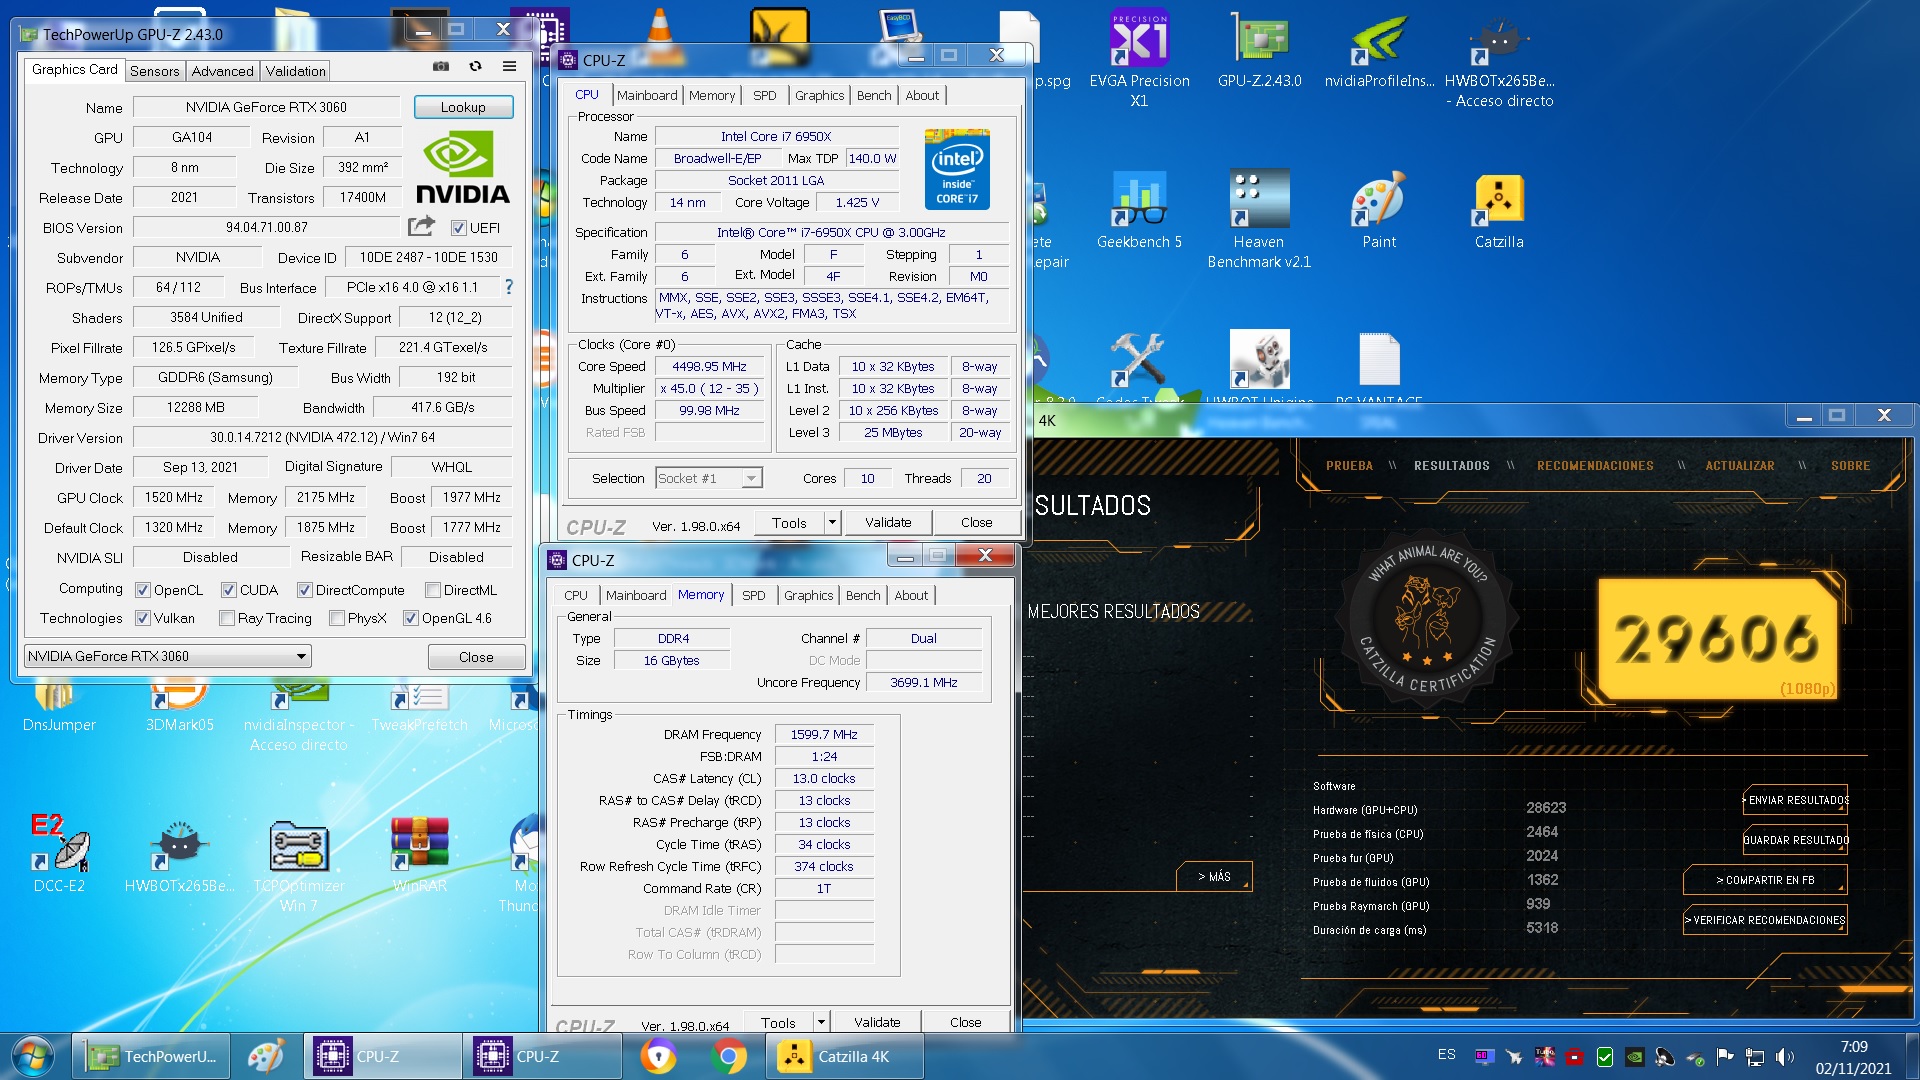Click the Bus Interface question mark icon
This screenshot has height=1080, width=1920.
pos(508,287)
